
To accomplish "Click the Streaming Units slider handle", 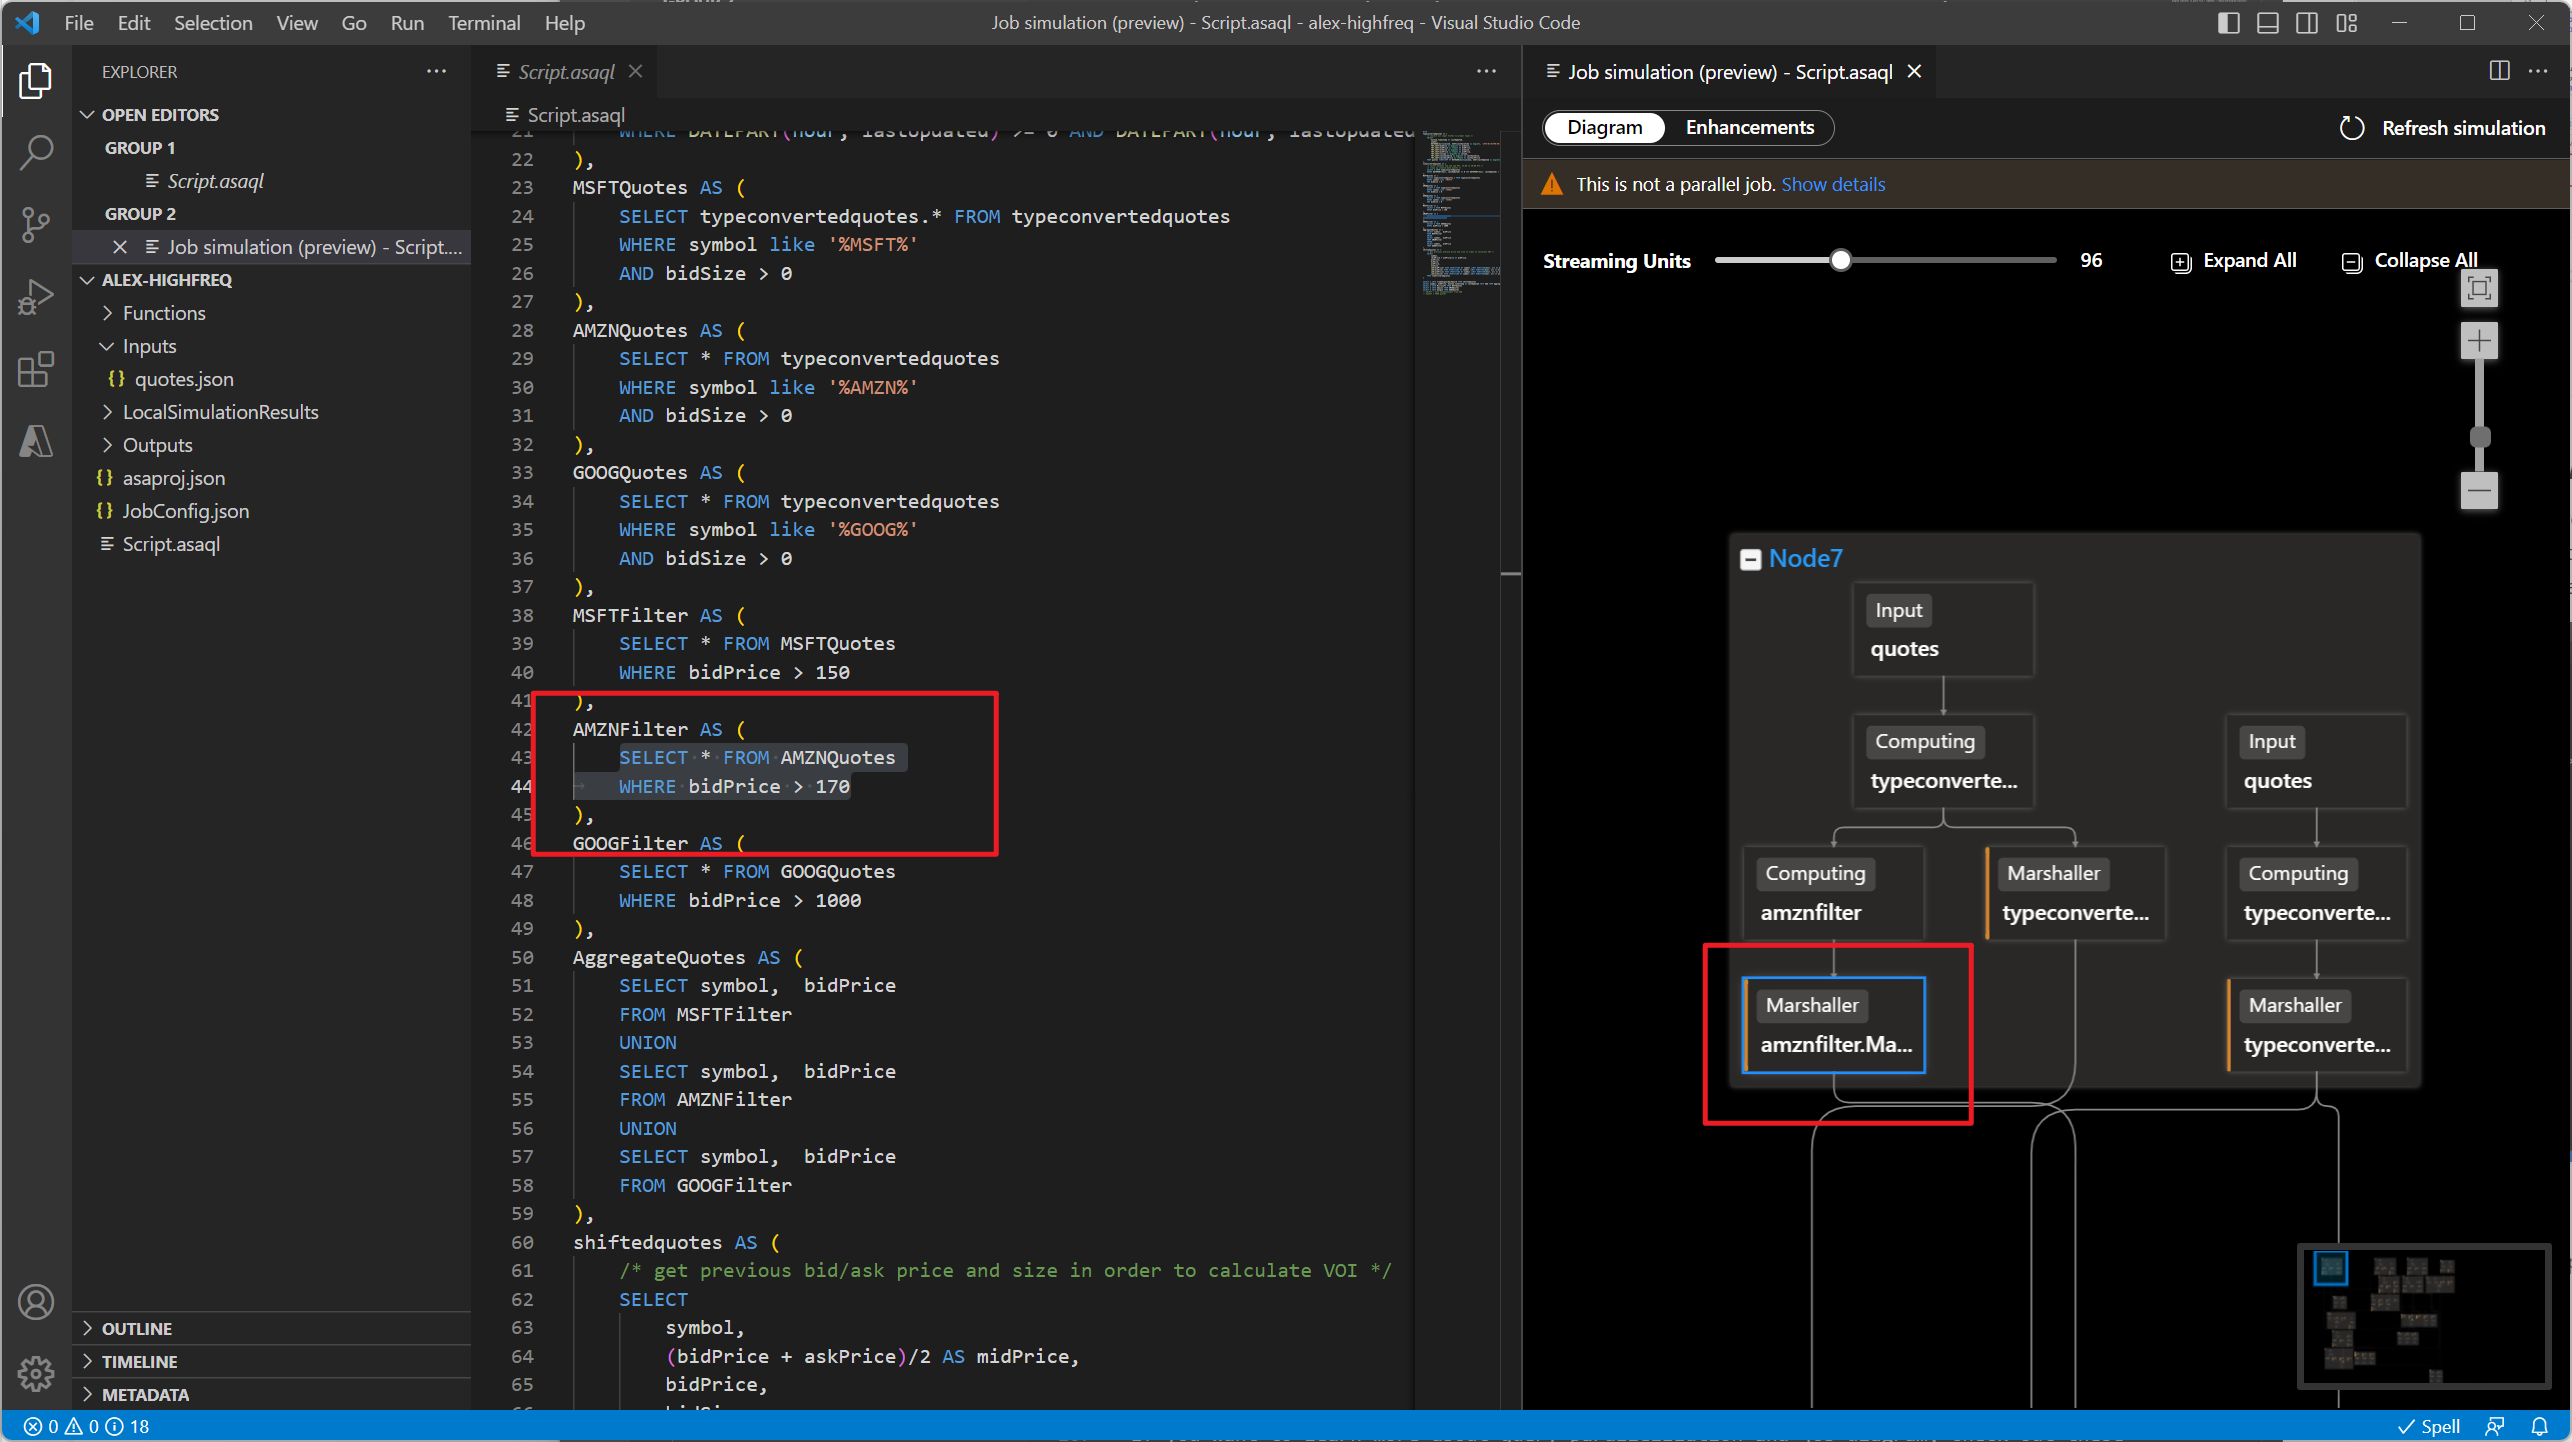I will [x=1840, y=261].
